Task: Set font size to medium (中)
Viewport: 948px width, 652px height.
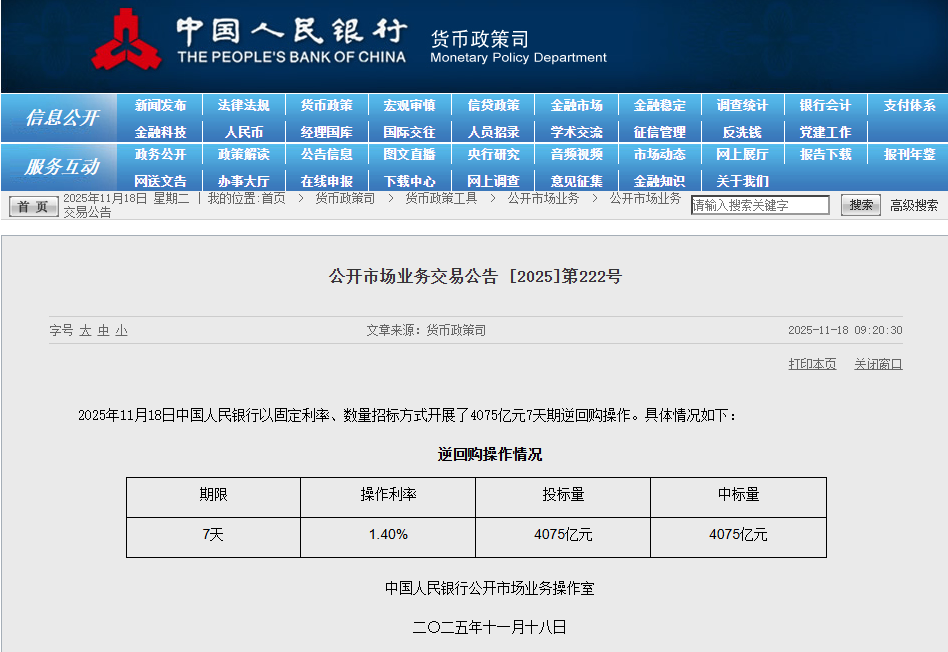Action: [103, 330]
